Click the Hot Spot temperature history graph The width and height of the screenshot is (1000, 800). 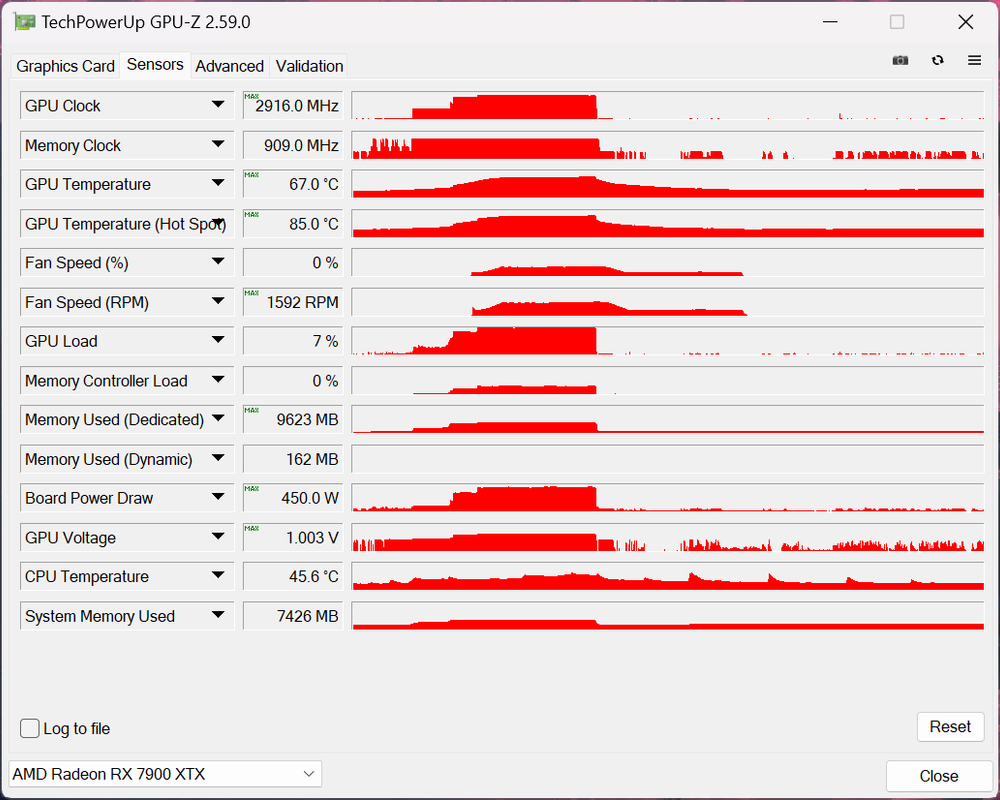pyautogui.click(x=668, y=223)
